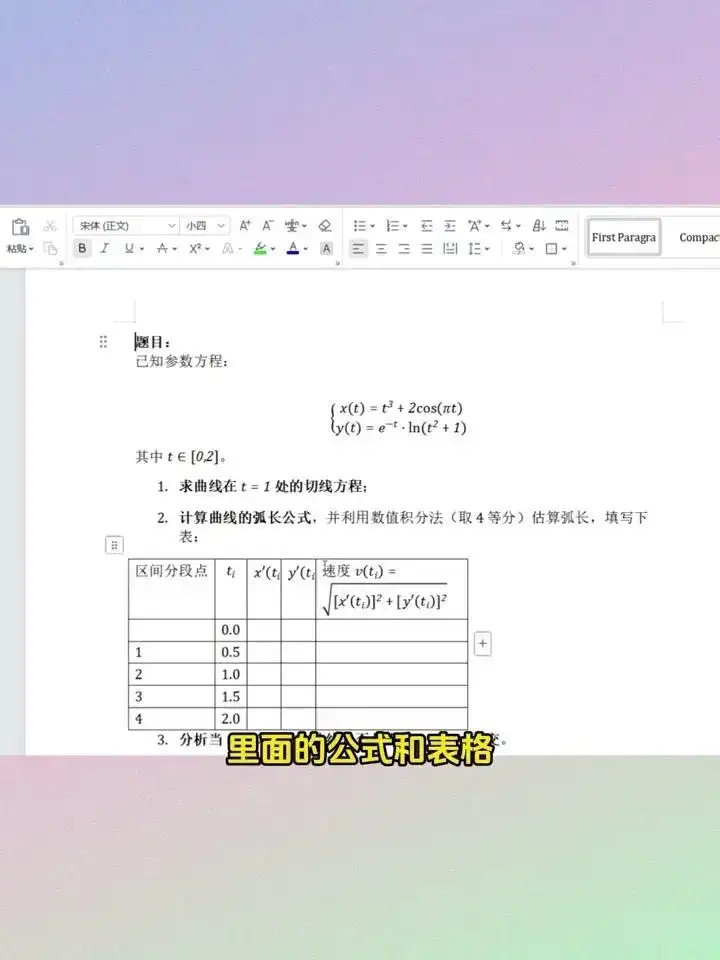720x960 pixels.
Task: Toggle Underline formatting
Action: click(x=129, y=249)
